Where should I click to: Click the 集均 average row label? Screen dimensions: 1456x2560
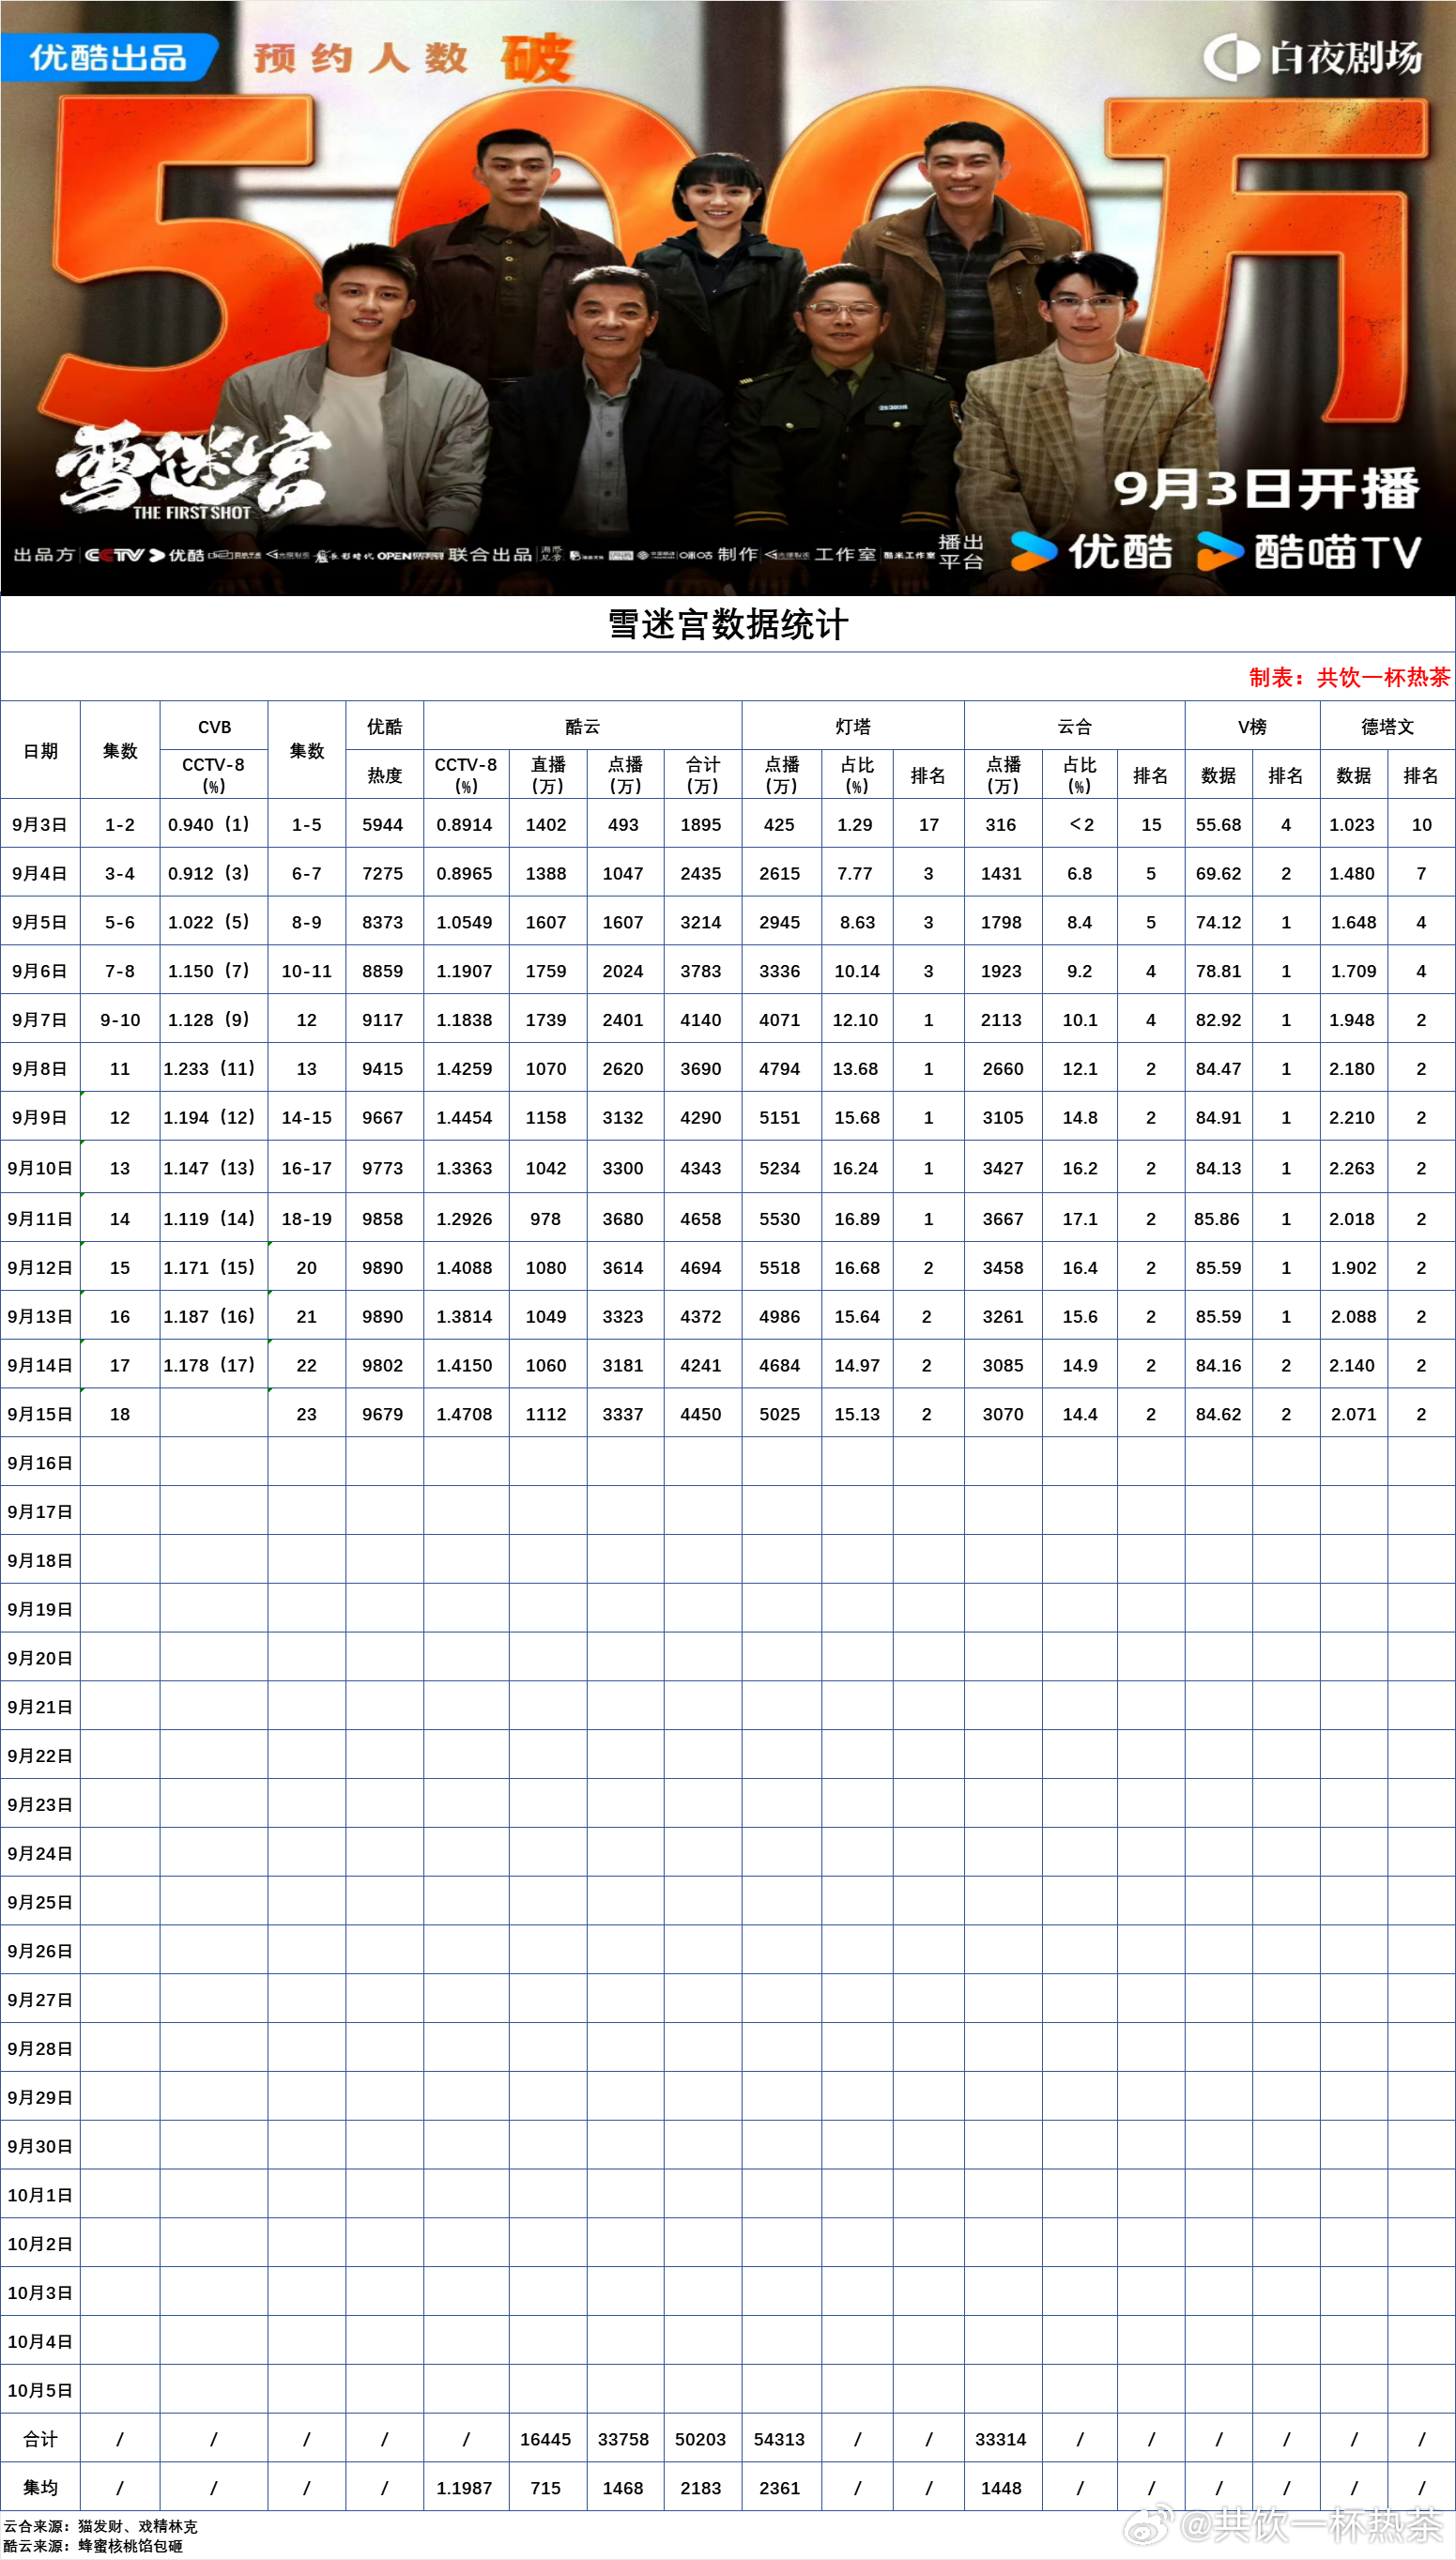[40, 2487]
